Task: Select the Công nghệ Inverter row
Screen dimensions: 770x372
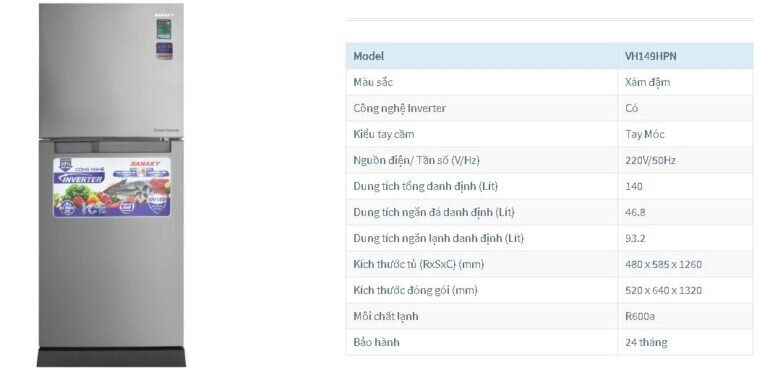Action: (549, 108)
